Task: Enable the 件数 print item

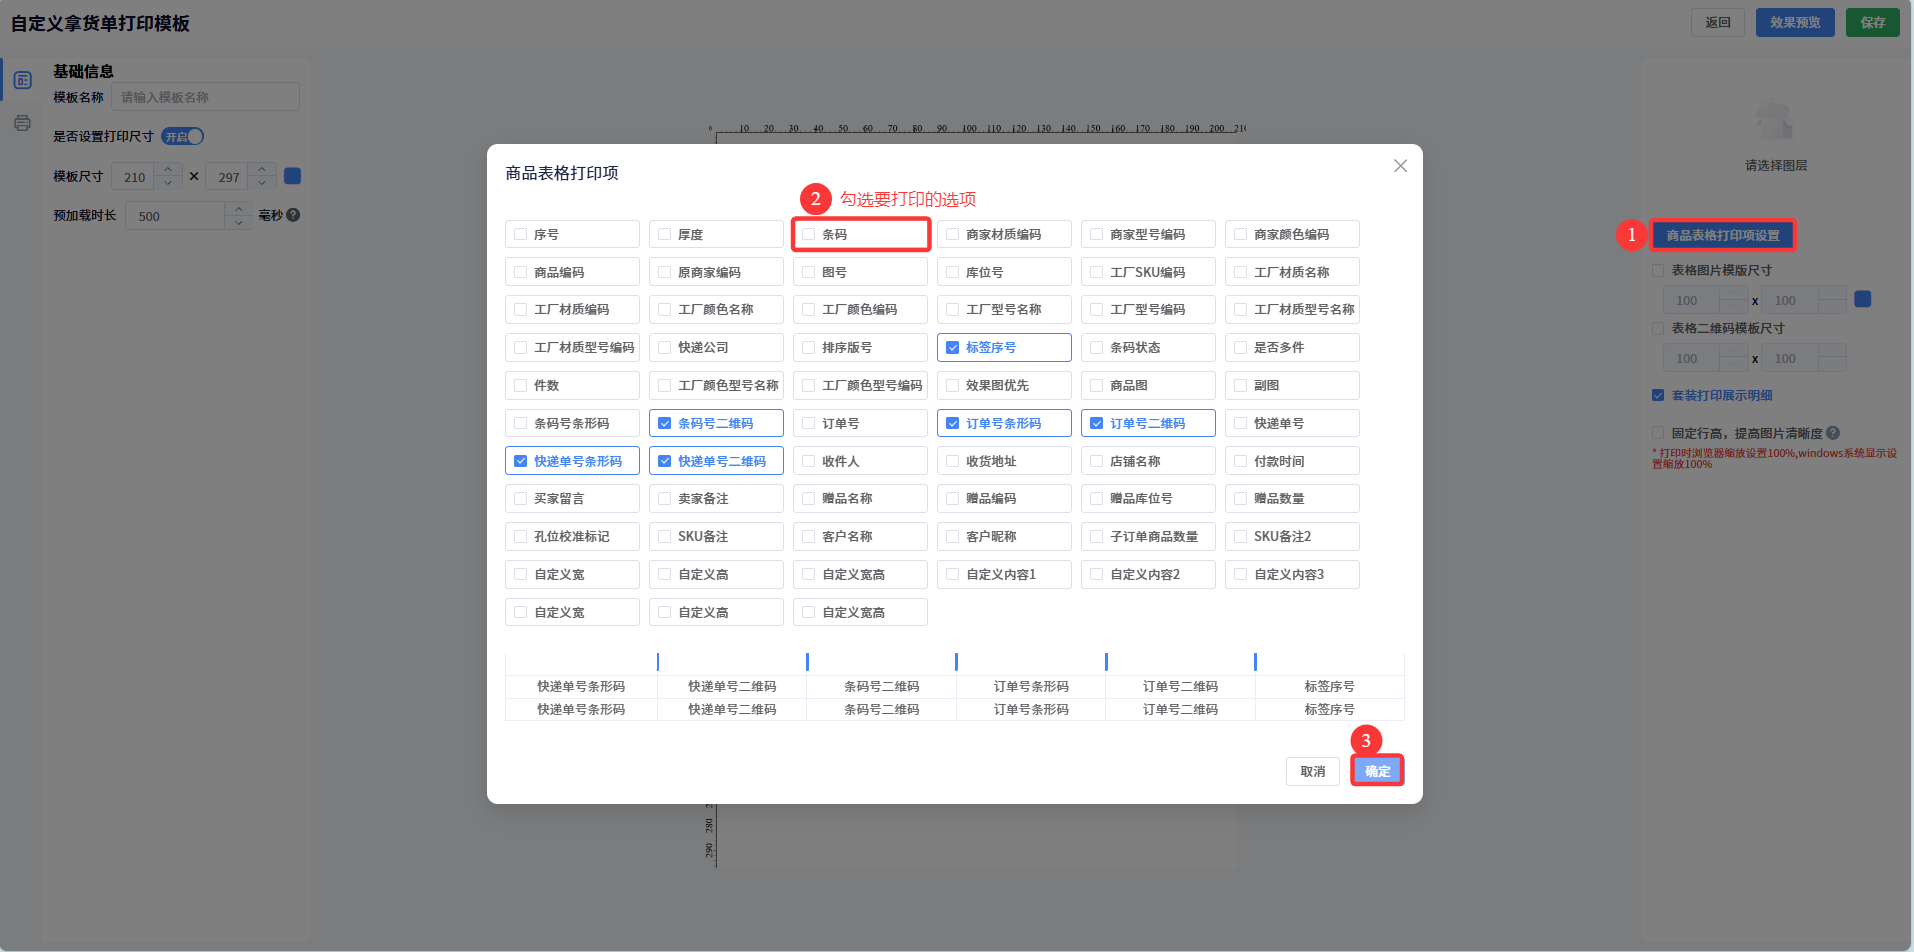Action: pos(520,385)
